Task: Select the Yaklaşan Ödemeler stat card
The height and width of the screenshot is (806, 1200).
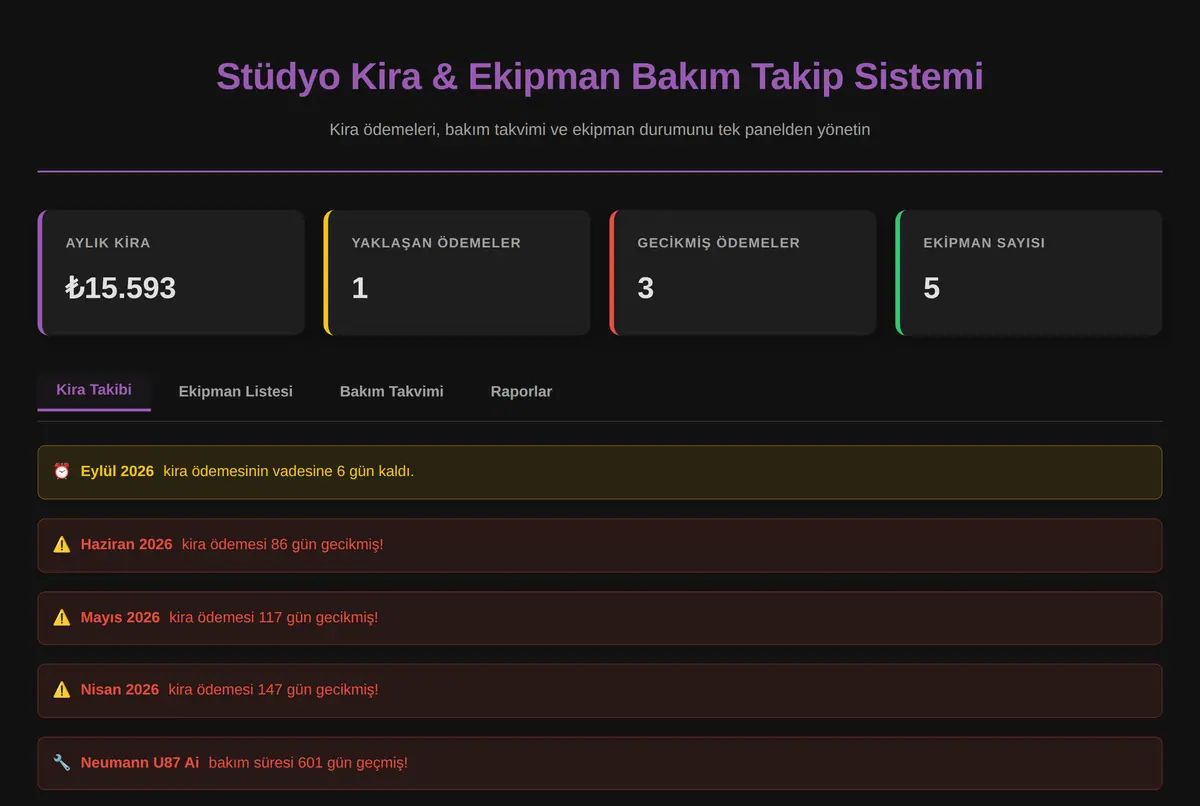Action: tap(457, 272)
